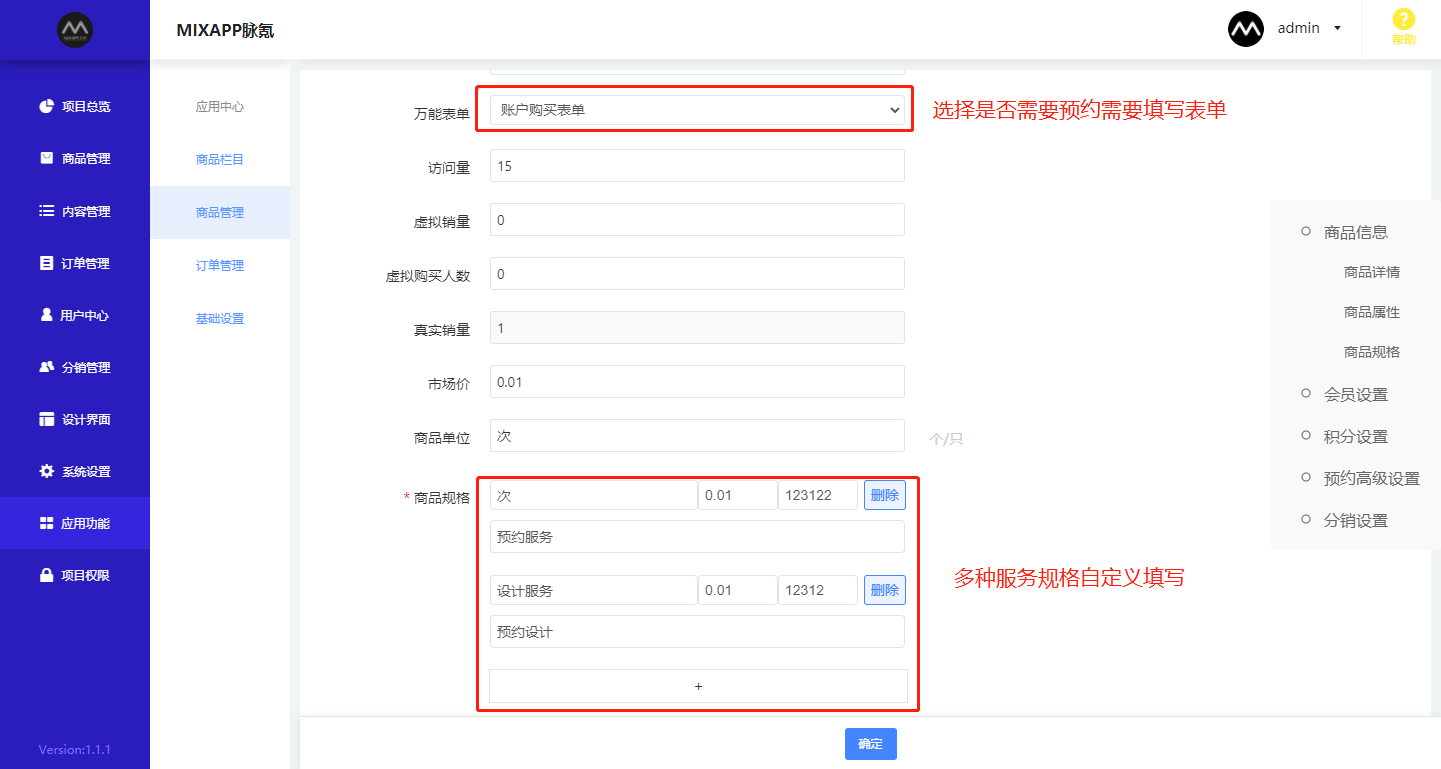
Task: Click the admin username text
Action: 1299,29
